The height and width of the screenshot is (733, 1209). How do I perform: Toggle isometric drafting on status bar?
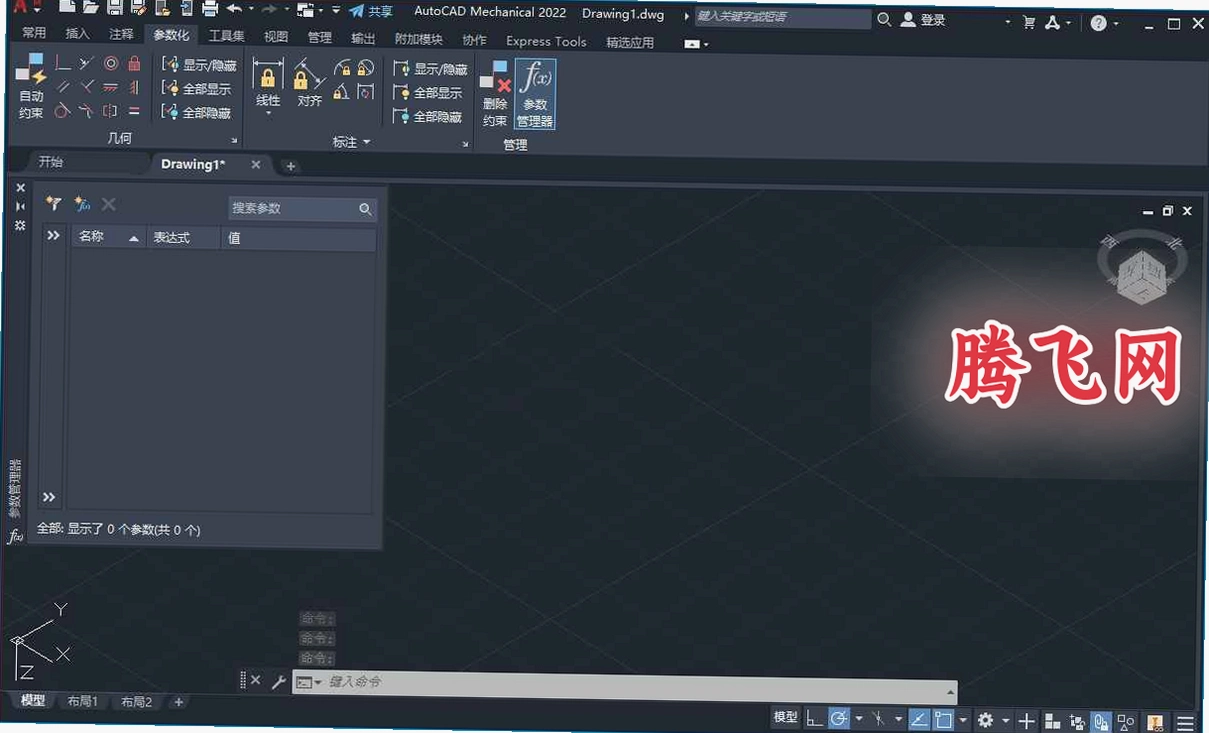878,720
